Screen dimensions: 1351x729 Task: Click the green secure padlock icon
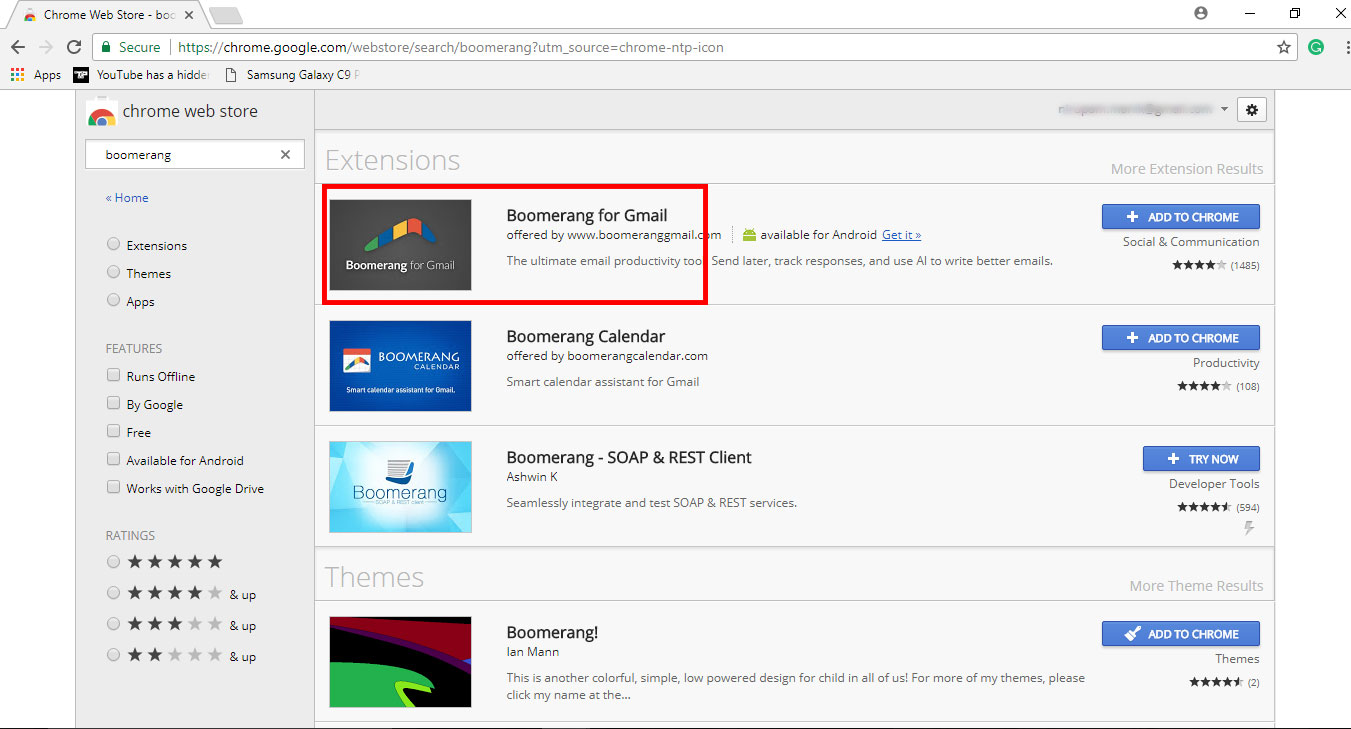pos(106,47)
